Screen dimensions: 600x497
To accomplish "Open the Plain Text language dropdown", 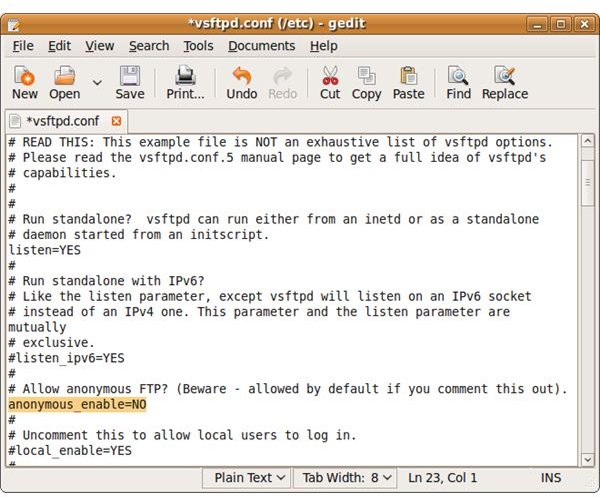I will click(x=246, y=478).
